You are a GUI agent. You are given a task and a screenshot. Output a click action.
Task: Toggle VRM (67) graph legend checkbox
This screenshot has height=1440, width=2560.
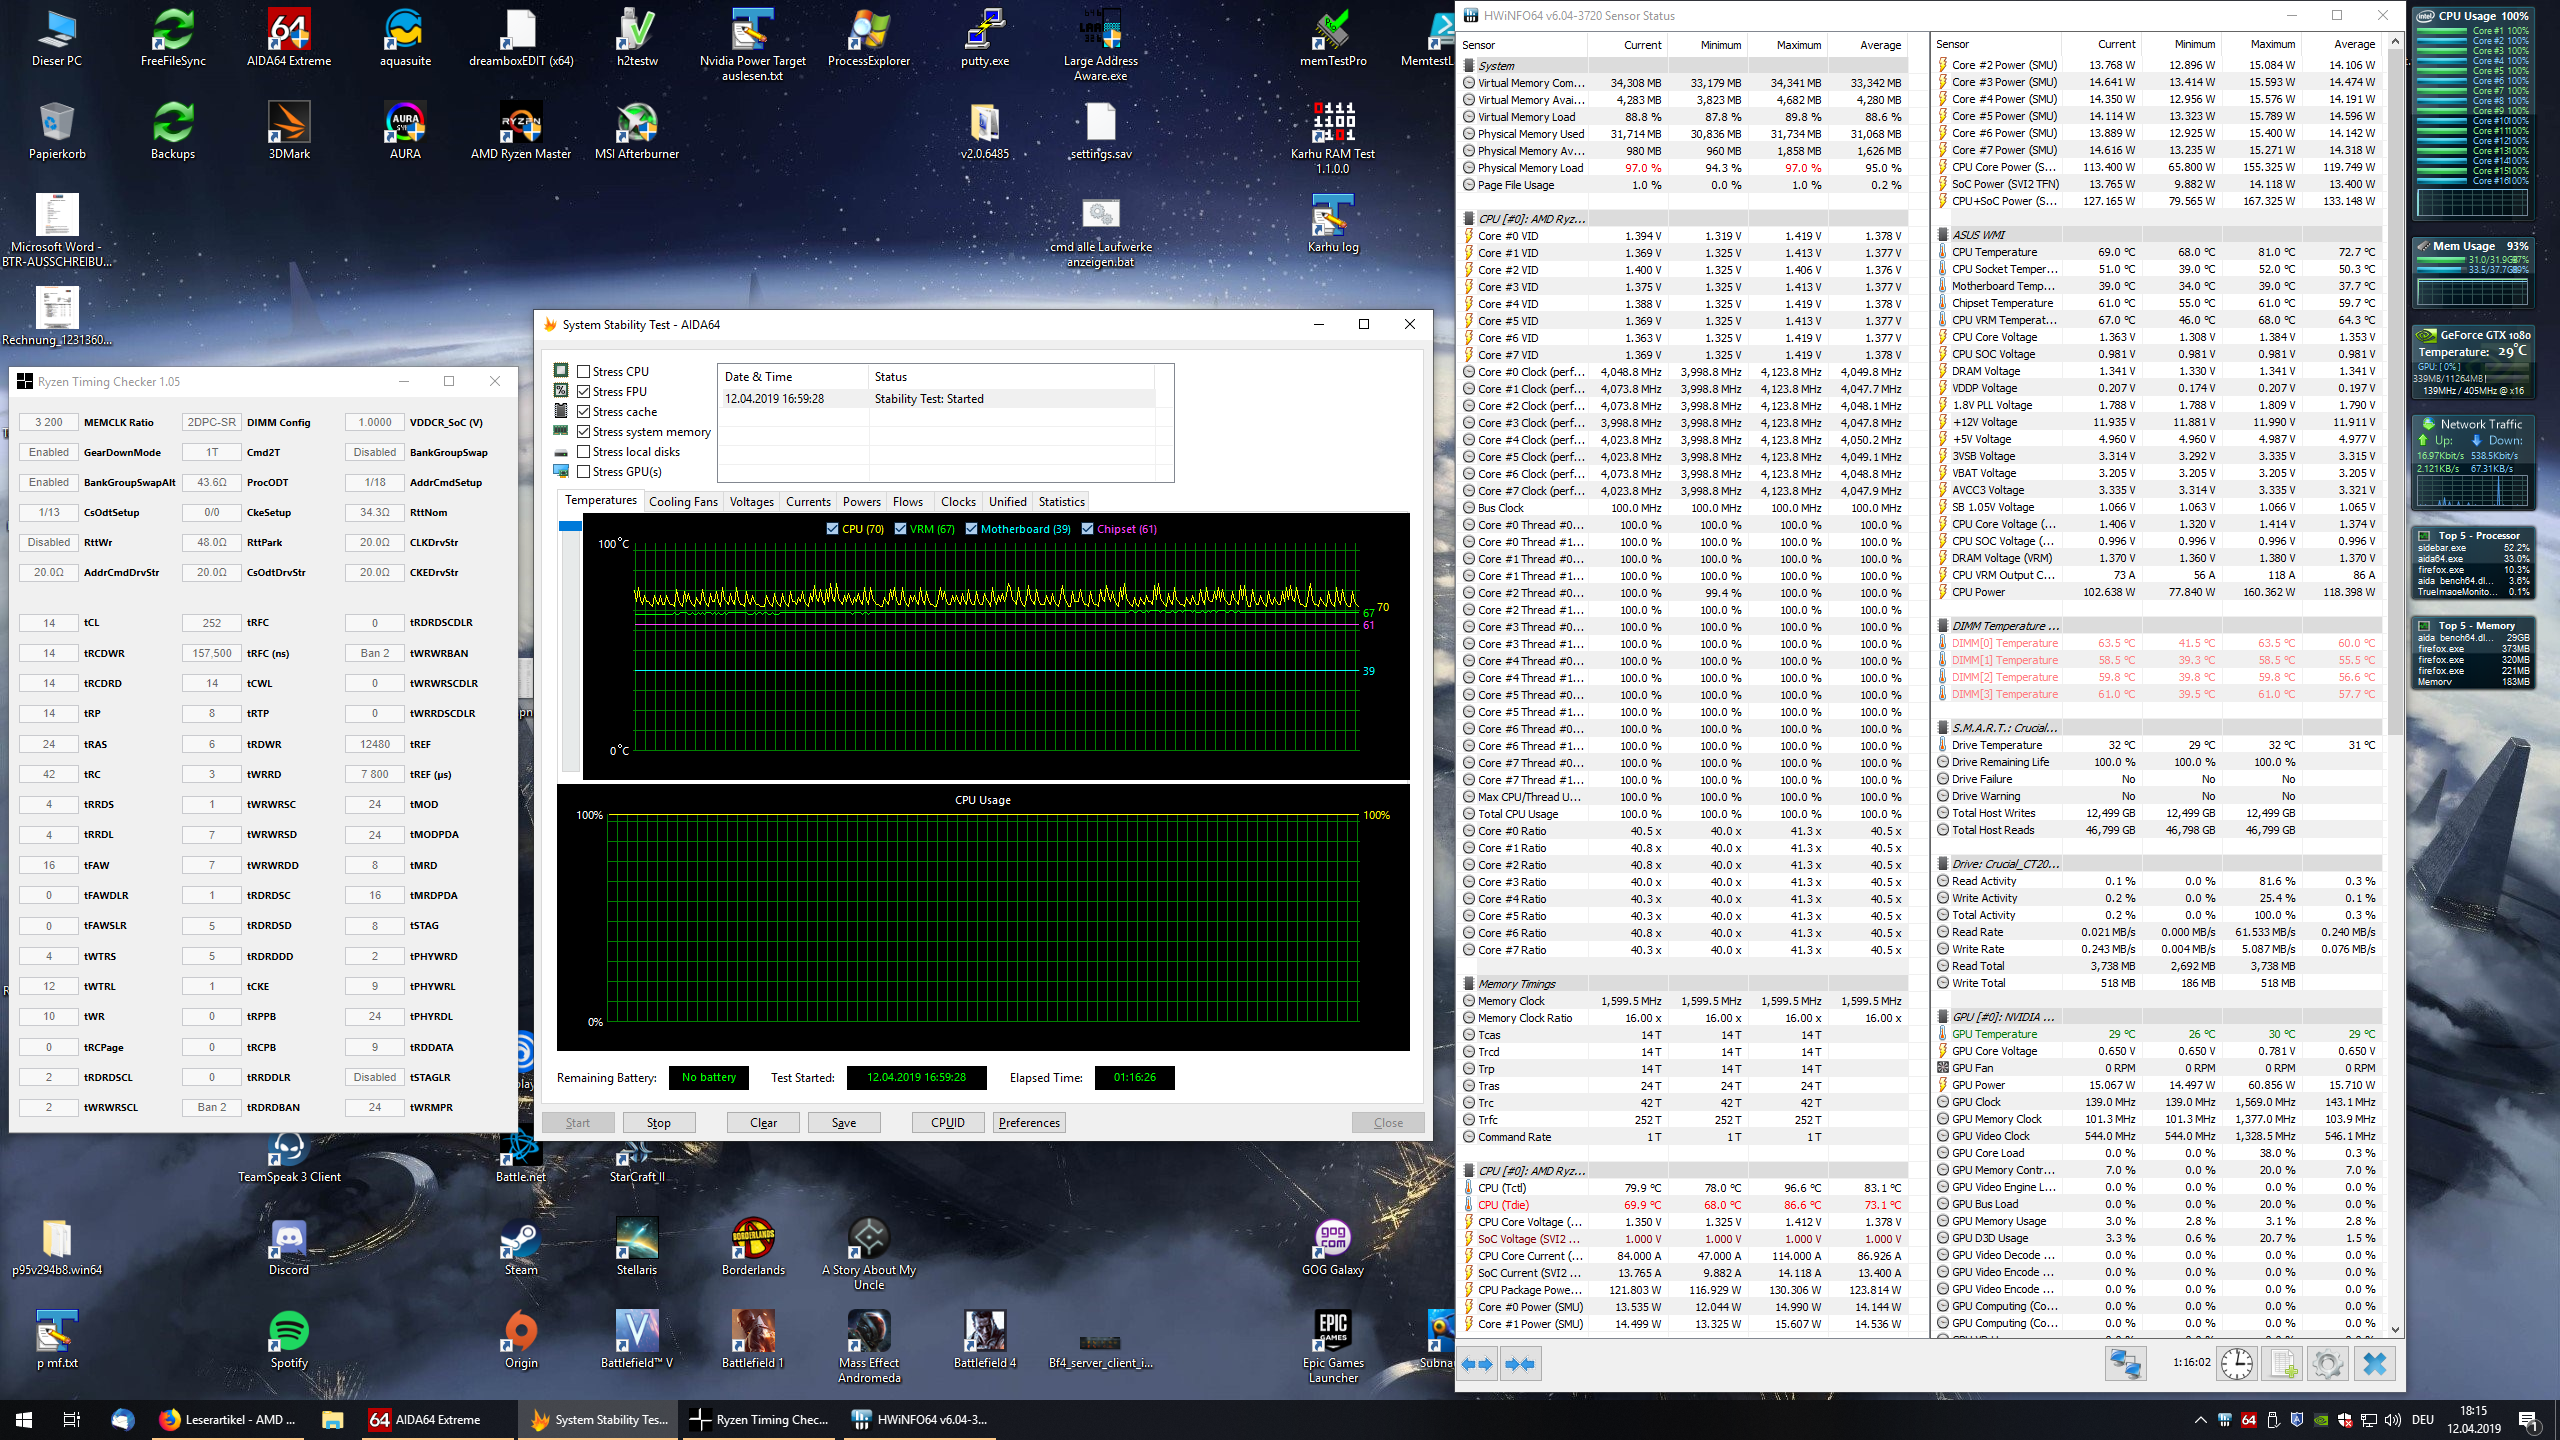click(900, 529)
